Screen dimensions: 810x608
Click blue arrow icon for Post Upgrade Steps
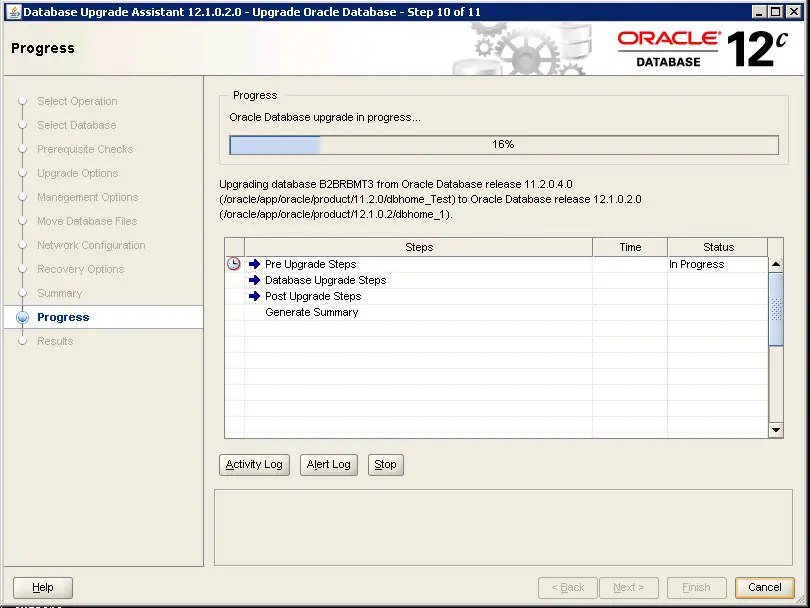254,296
